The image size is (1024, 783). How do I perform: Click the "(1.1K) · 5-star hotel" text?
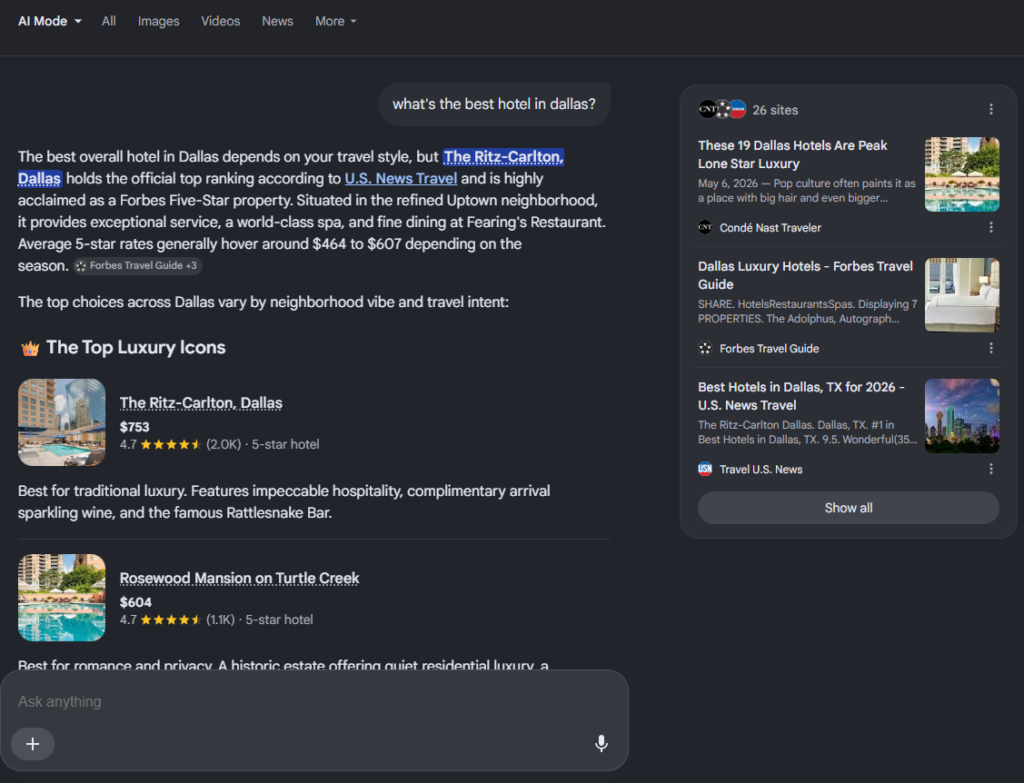coord(259,620)
